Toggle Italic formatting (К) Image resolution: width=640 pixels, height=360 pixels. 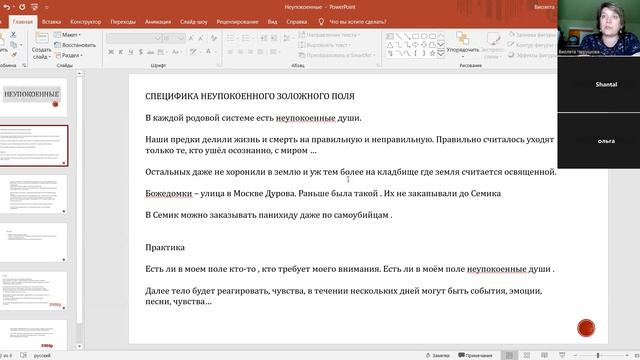pos(121,52)
